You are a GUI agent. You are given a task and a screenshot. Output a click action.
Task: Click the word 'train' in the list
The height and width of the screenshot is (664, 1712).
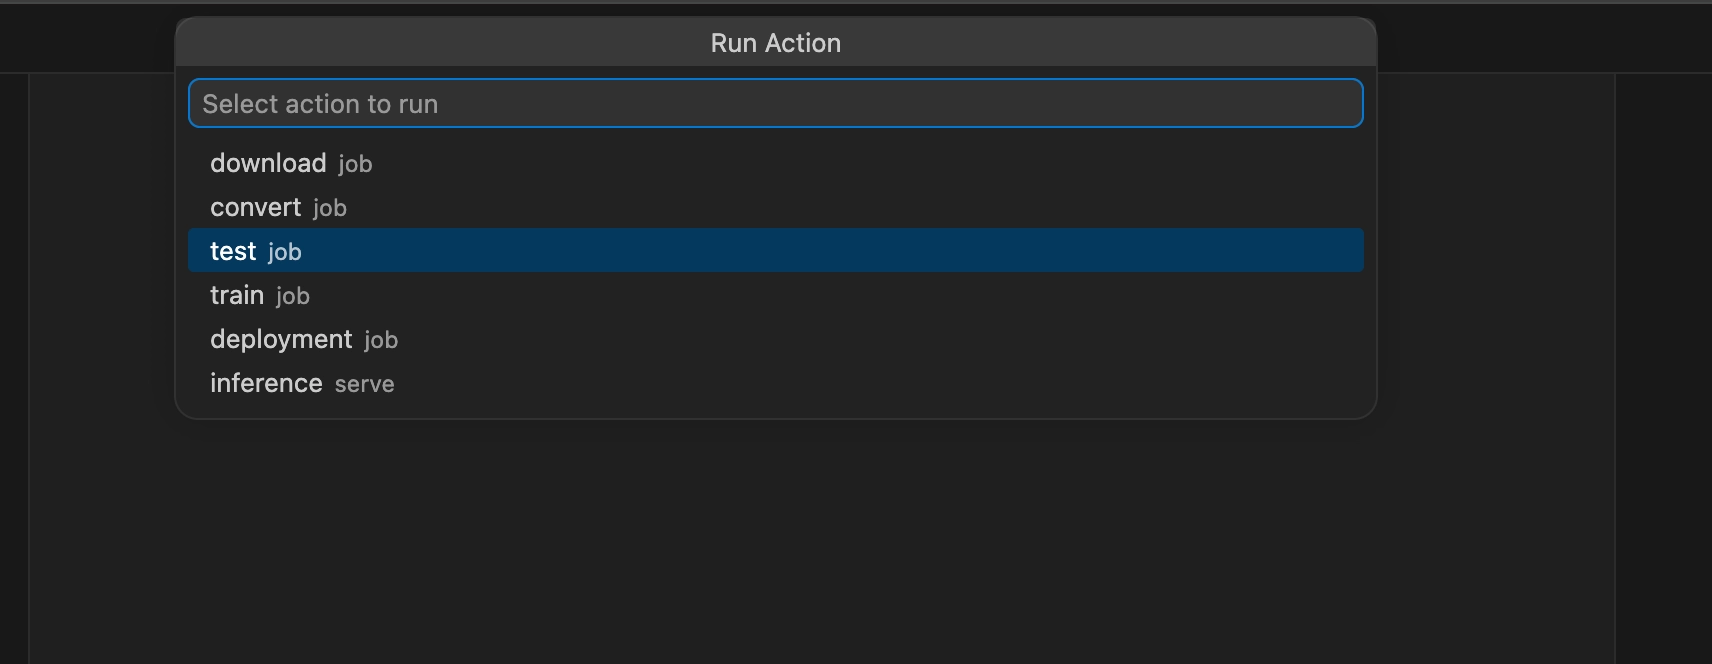[237, 295]
